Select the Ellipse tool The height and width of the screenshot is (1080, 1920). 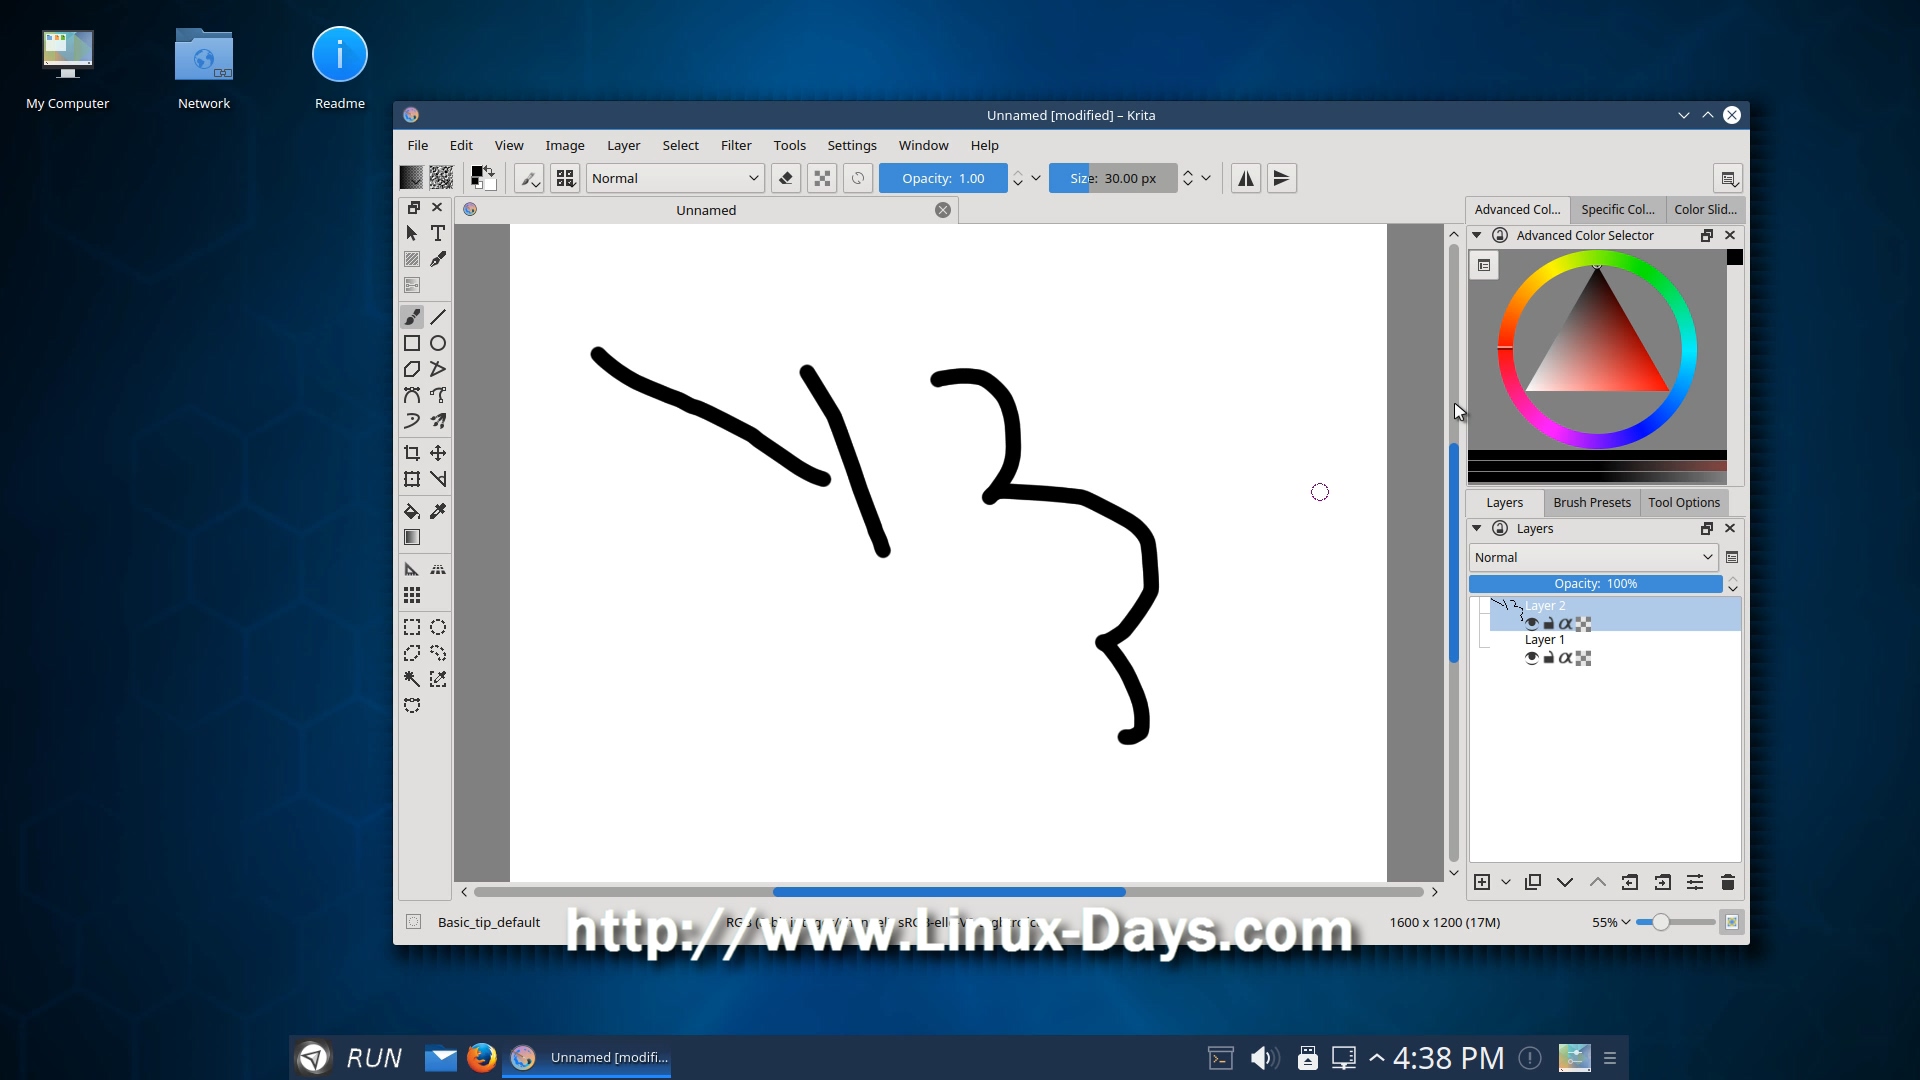tap(438, 343)
